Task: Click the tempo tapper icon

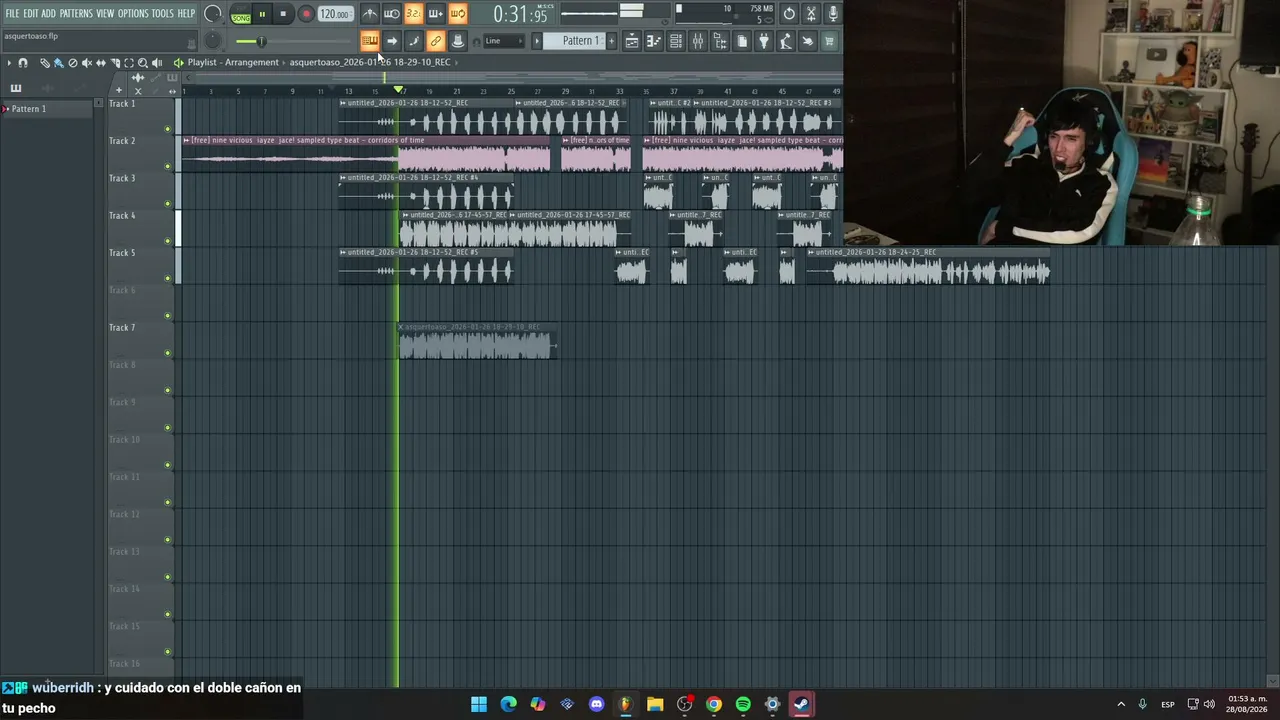Action: point(786,41)
